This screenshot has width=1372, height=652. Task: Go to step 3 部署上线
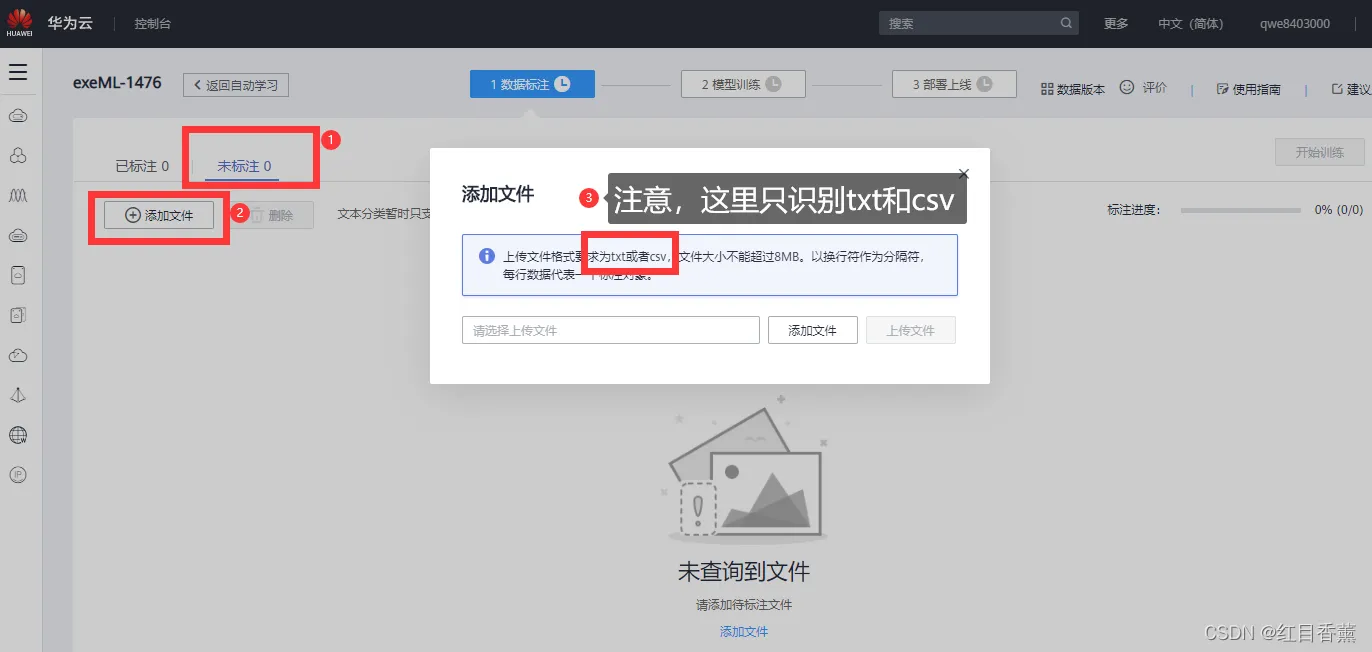pyautogui.click(x=954, y=84)
